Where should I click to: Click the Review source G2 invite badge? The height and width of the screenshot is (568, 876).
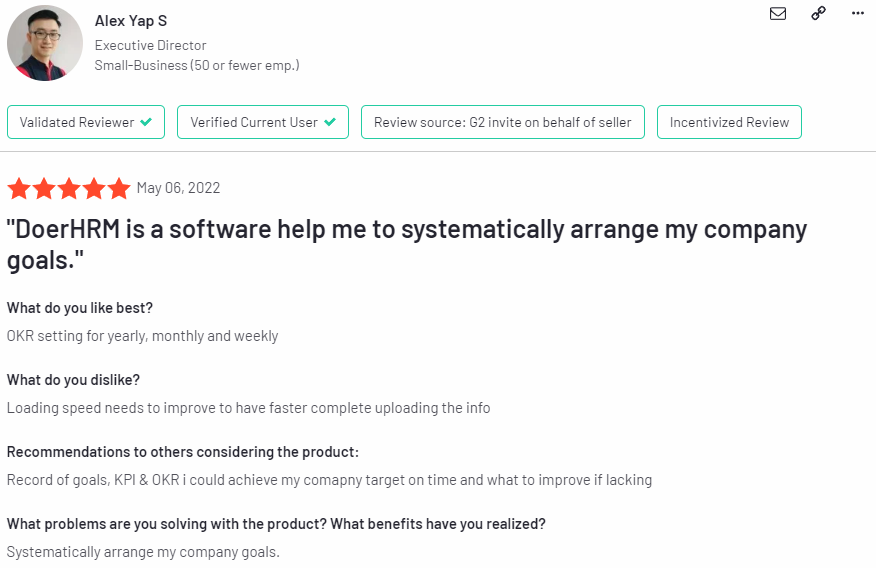[503, 122]
